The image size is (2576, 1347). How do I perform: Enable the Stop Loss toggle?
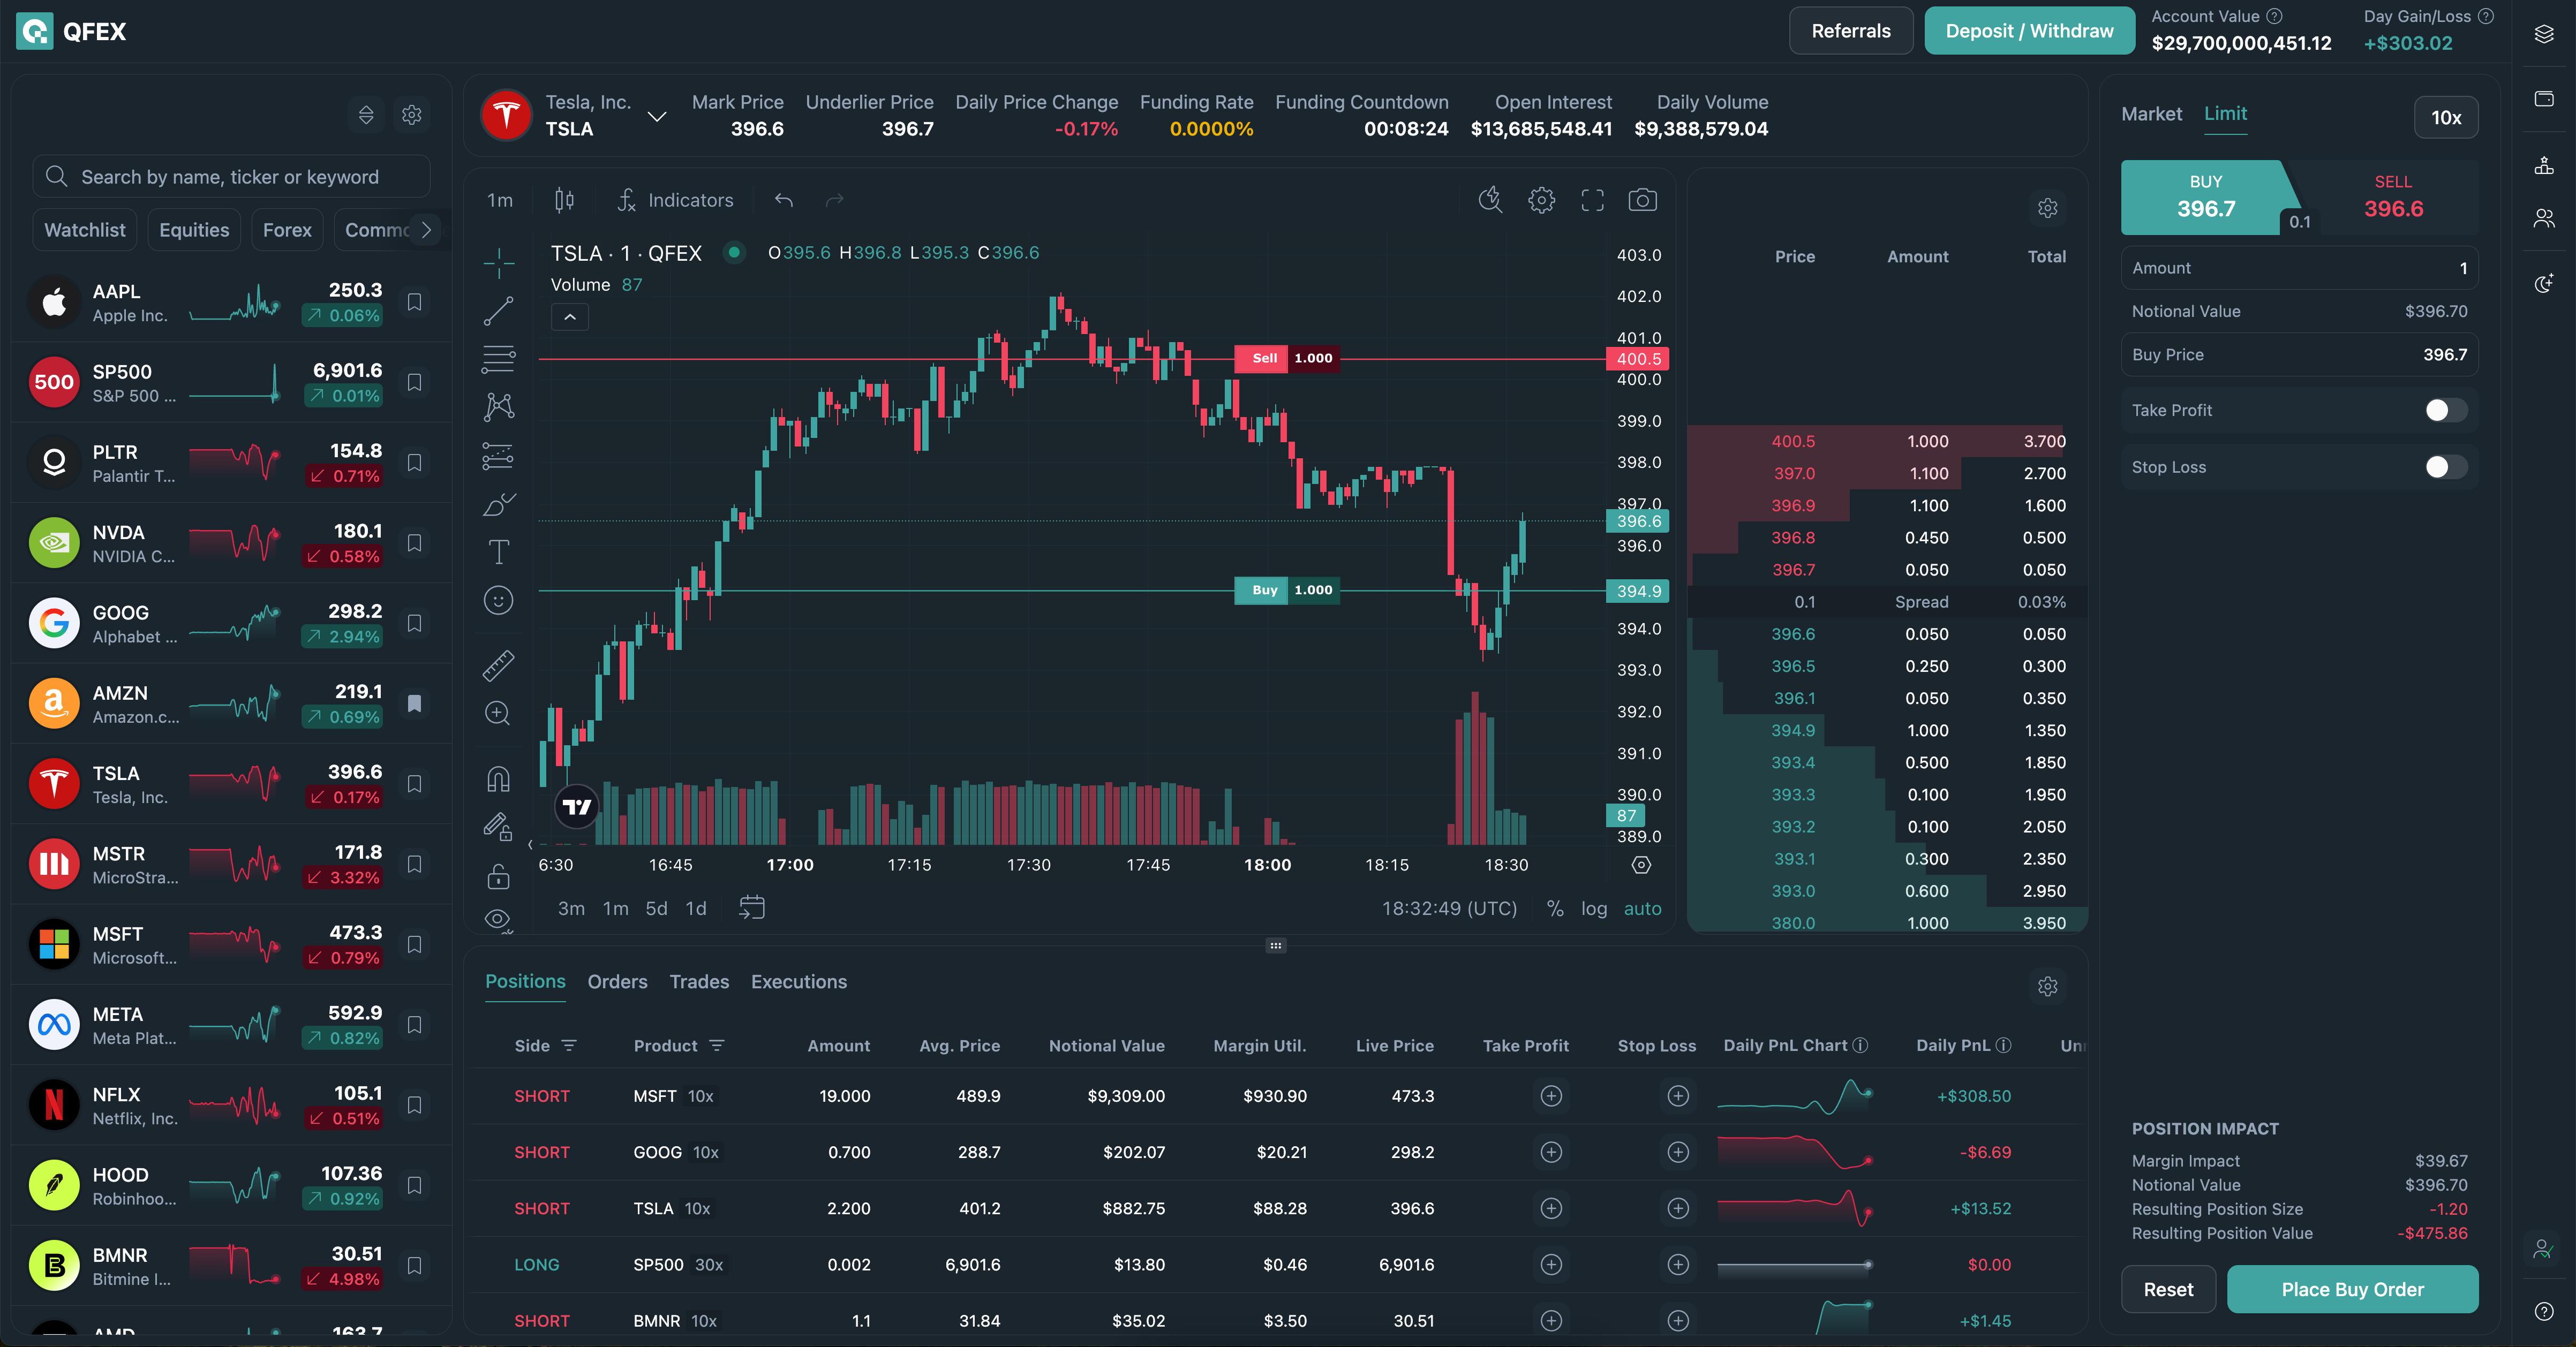point(2445,467)
